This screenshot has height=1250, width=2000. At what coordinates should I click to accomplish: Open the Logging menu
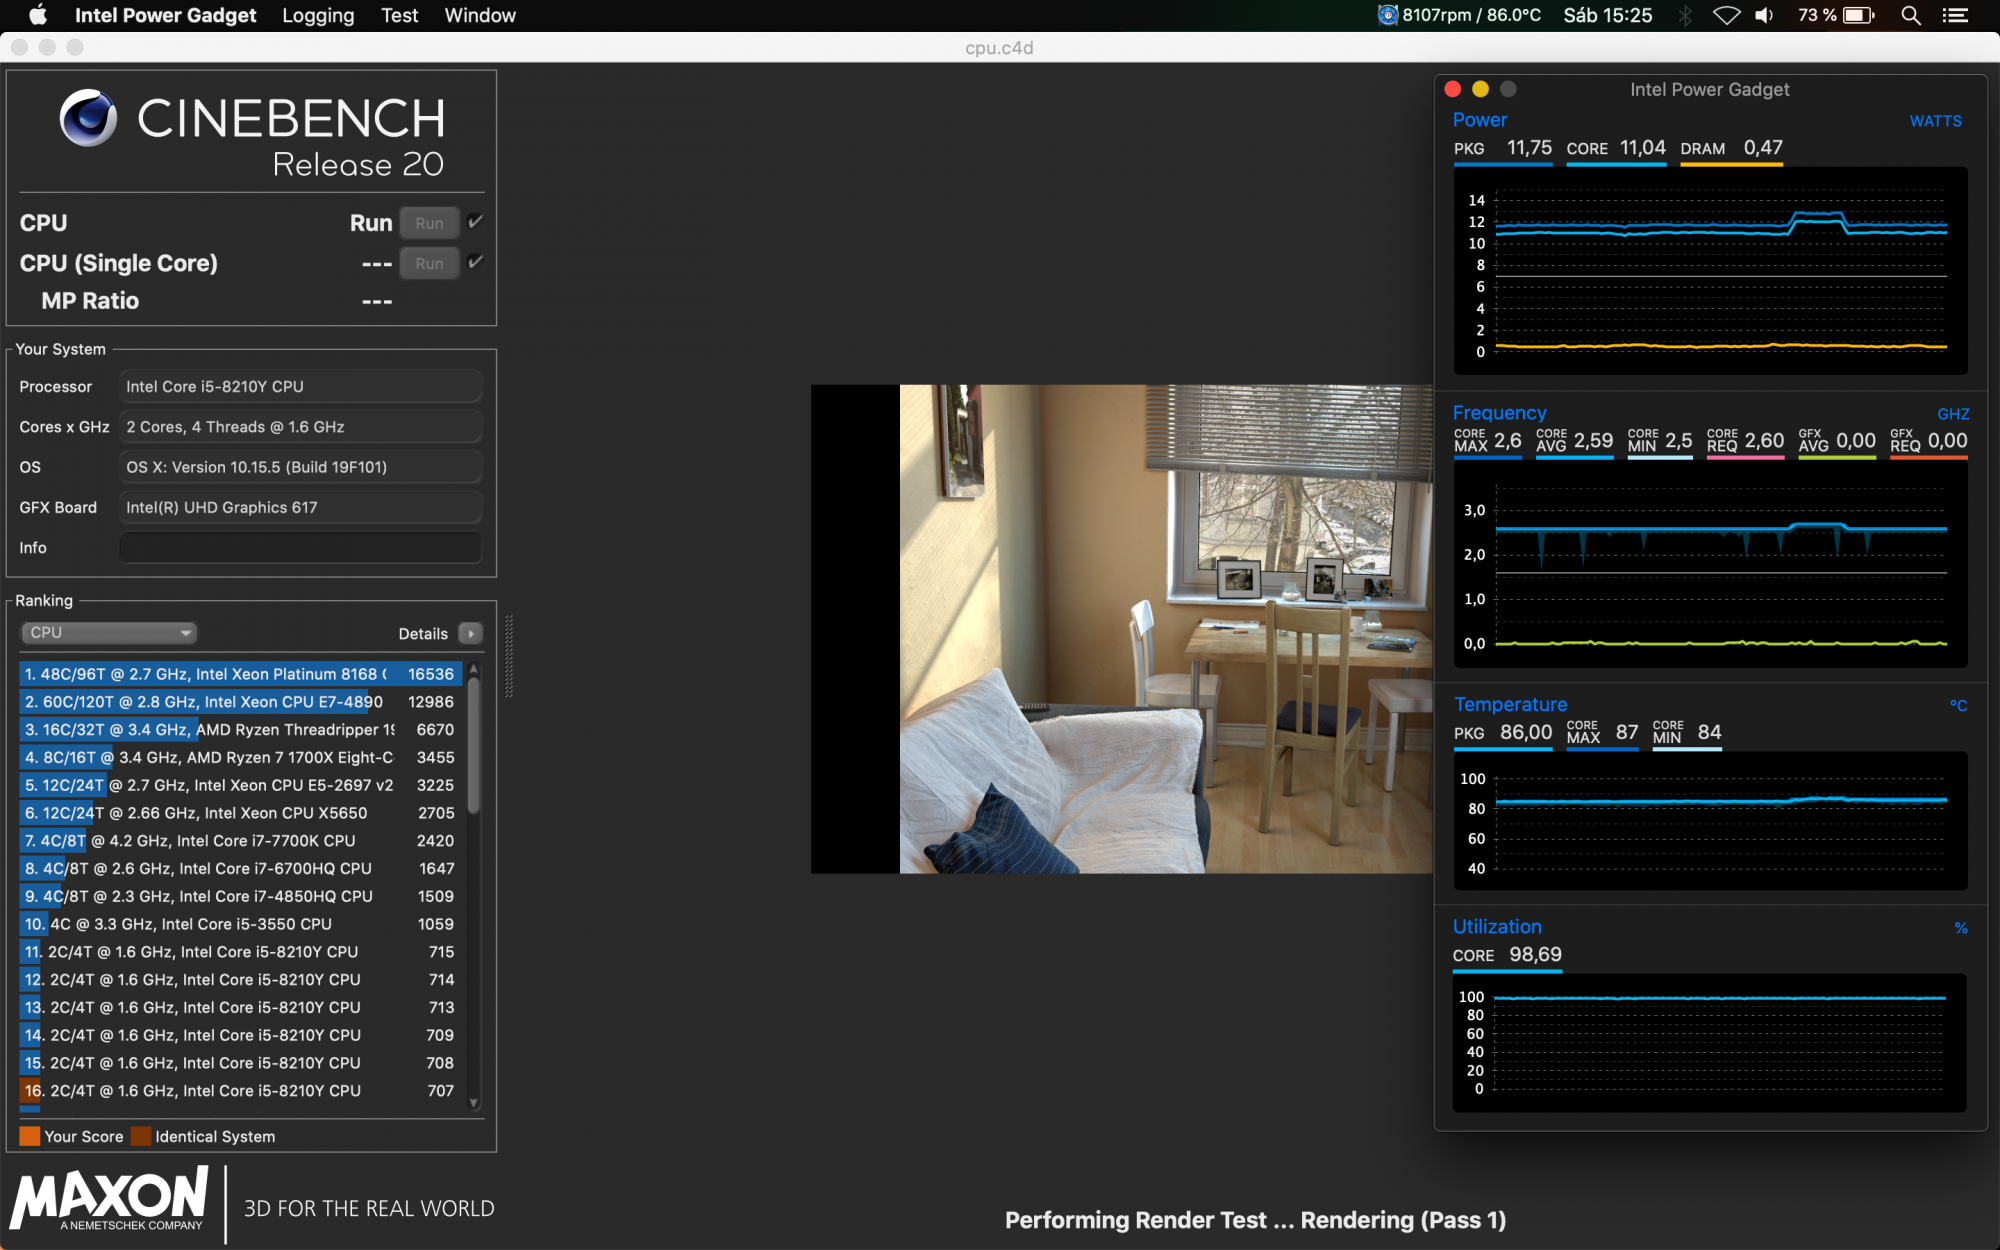point(318,15)
